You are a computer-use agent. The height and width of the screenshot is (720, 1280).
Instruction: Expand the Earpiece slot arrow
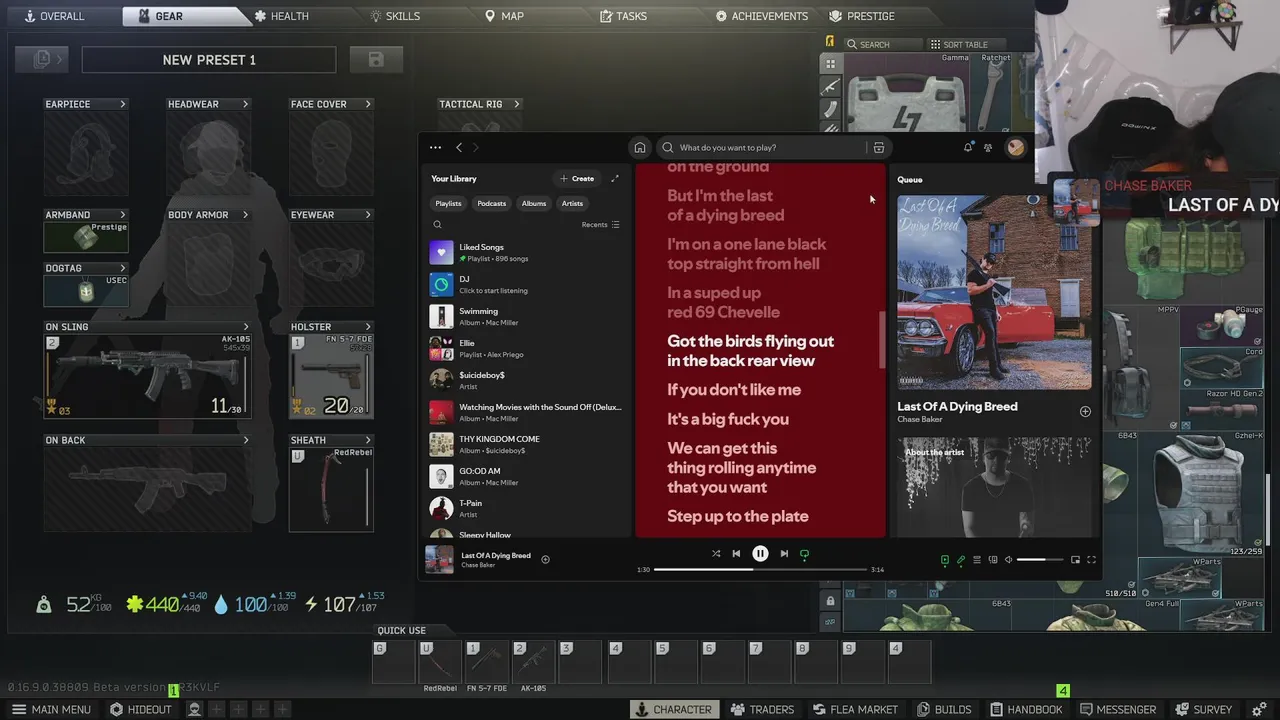(123, 104)
